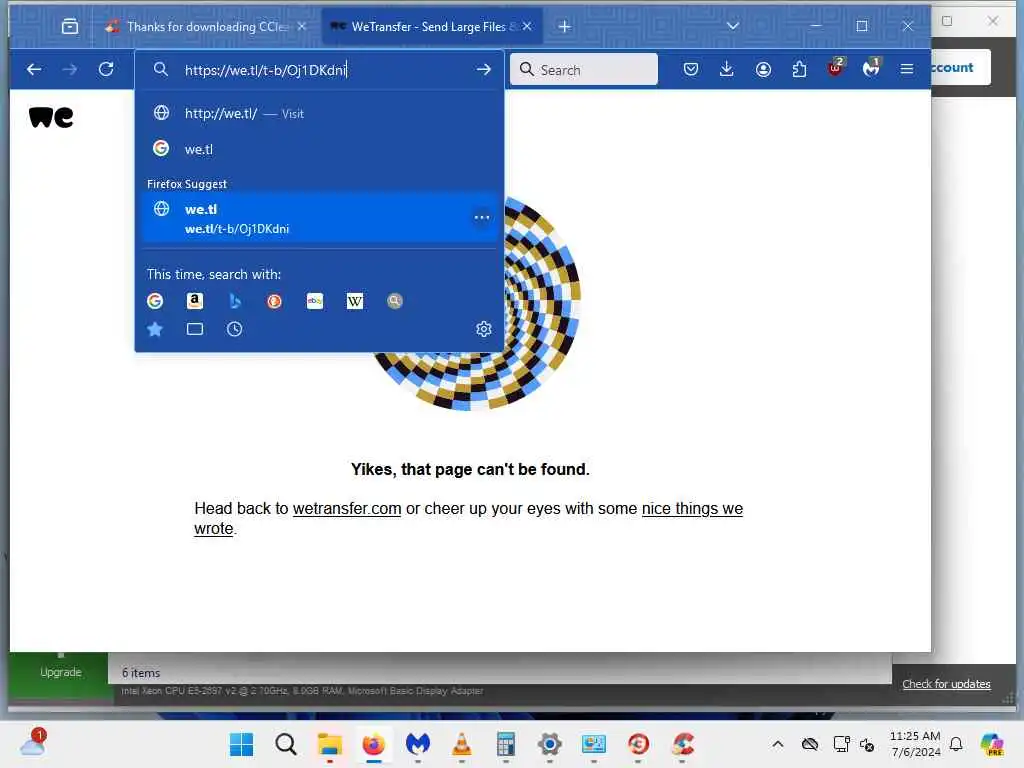Expand the system tray hidden icons chevron

tap(777, 744)
